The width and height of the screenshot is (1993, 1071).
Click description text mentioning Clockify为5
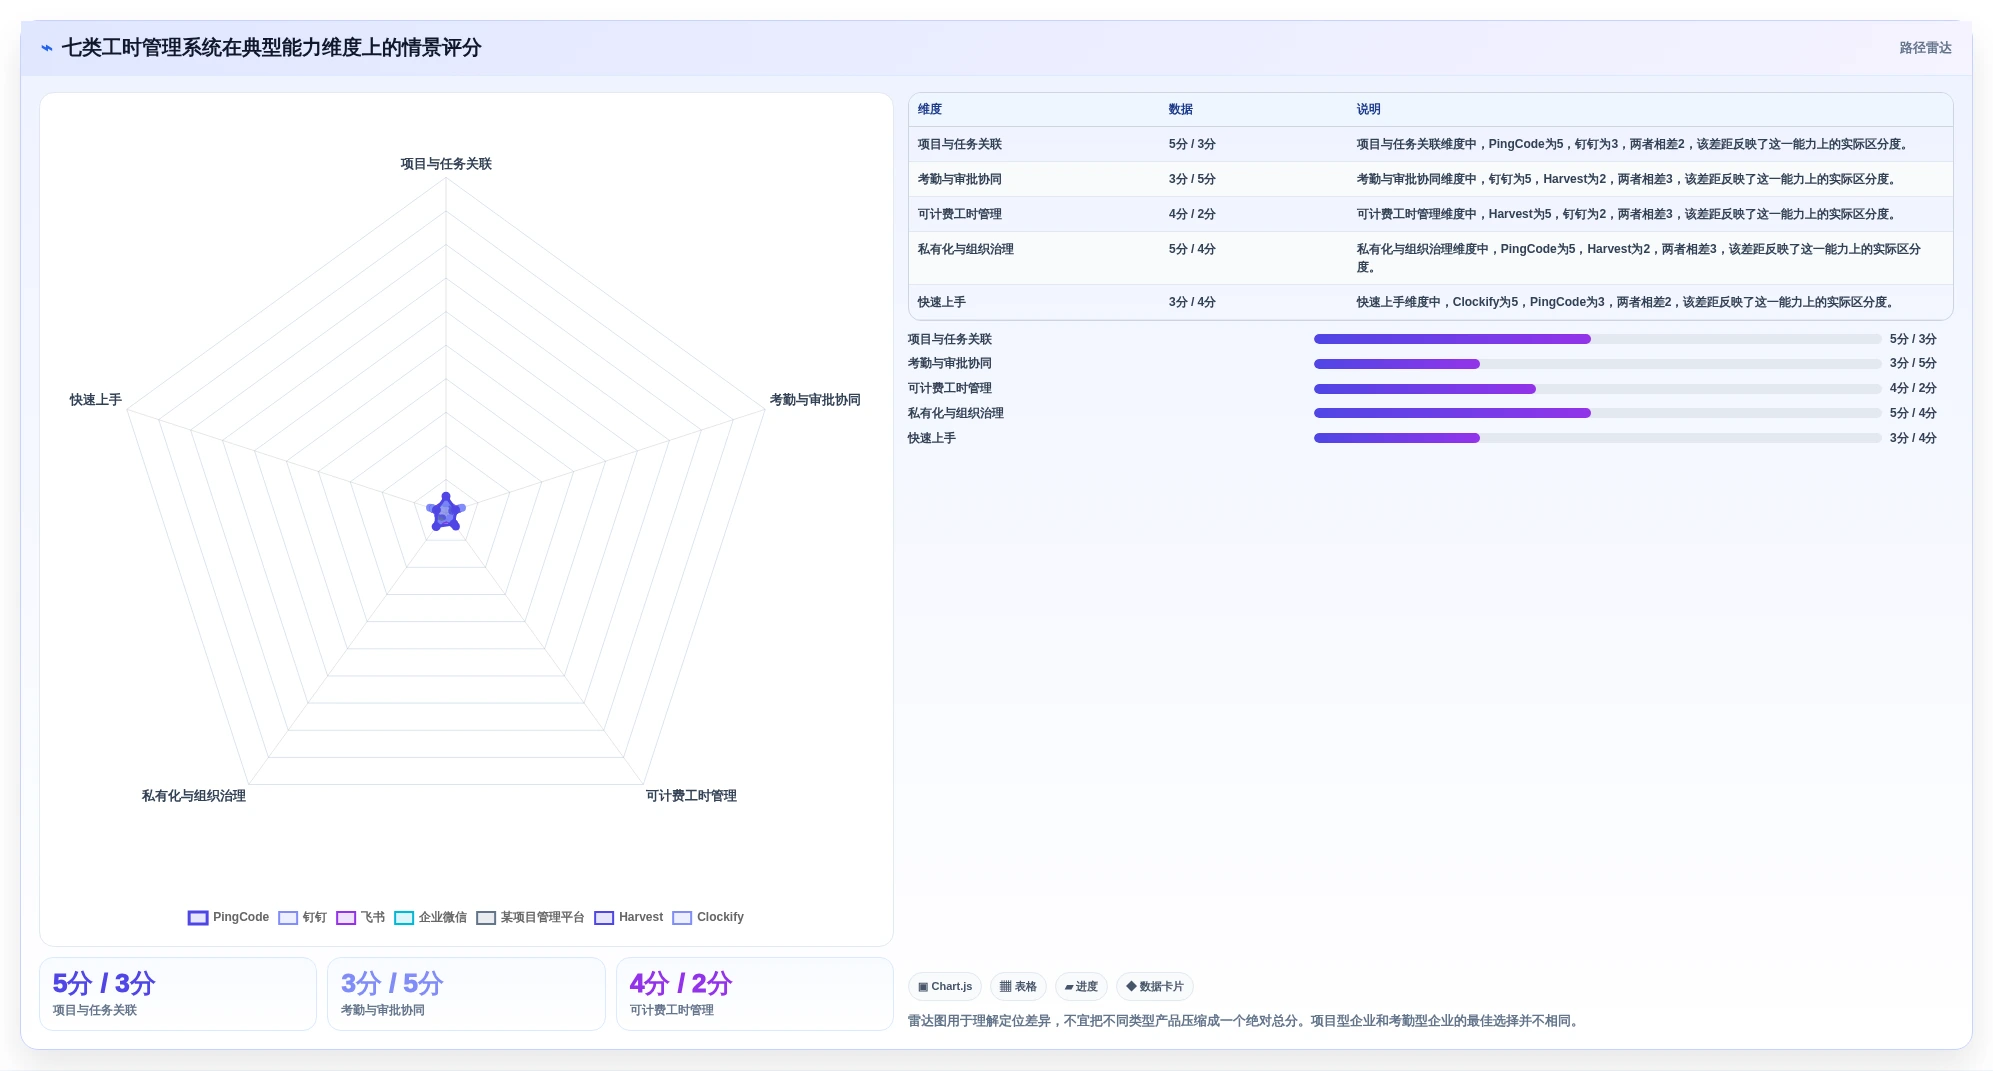click(x=1625, y=302)
